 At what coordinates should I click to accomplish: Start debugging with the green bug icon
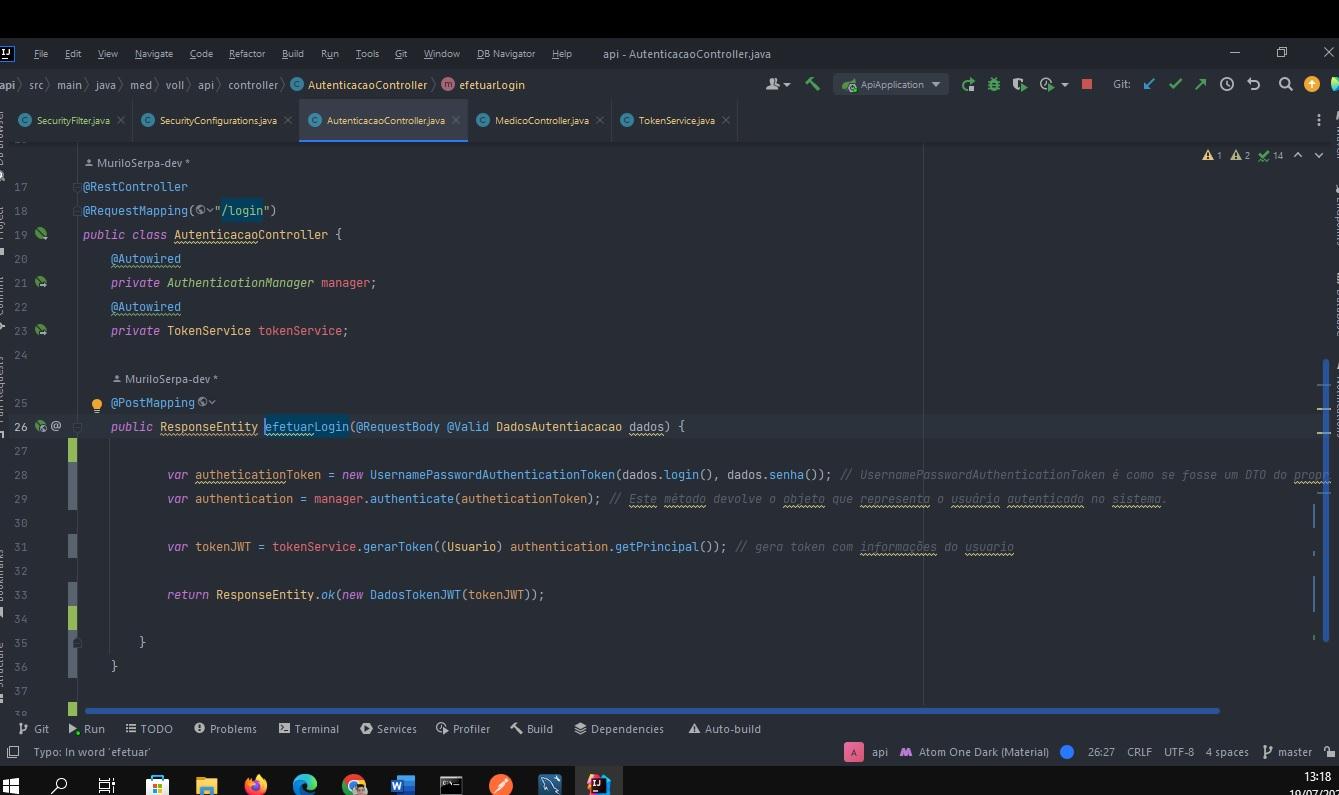point(994,85)
